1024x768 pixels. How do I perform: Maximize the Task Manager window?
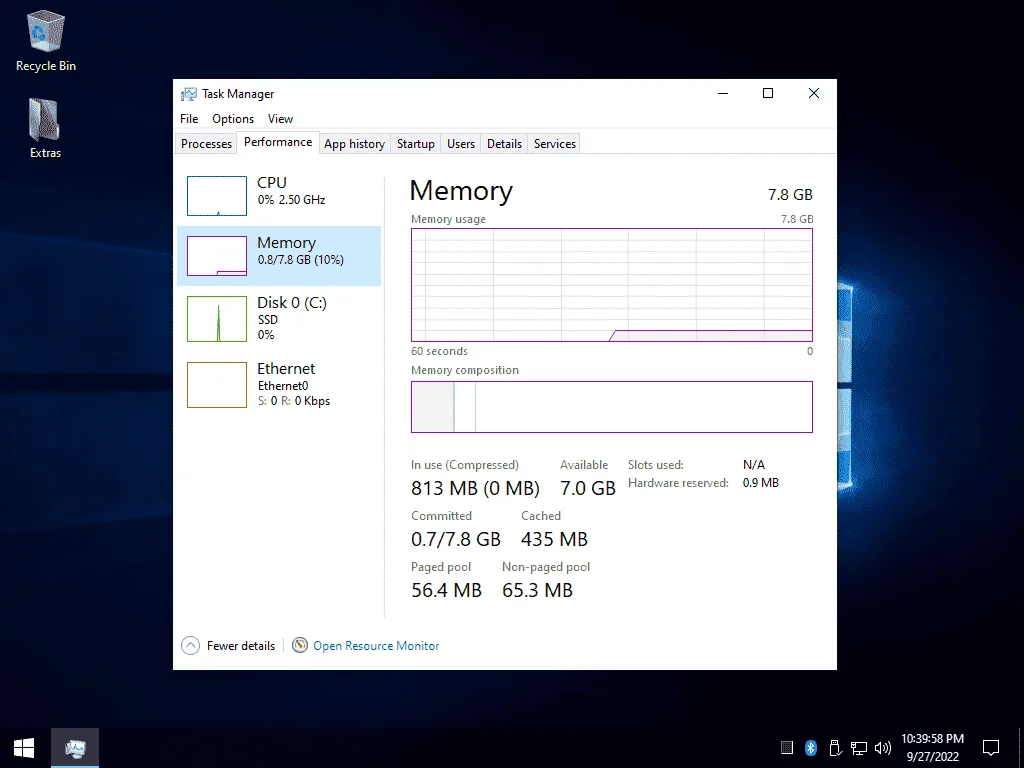(768, 93)
